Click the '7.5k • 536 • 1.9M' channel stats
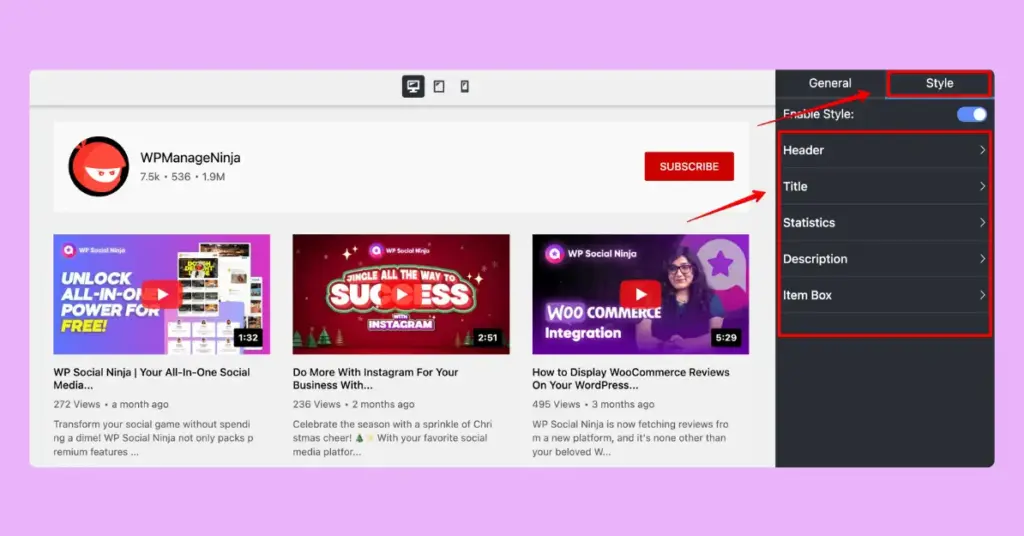 click(x=182, y=177)
